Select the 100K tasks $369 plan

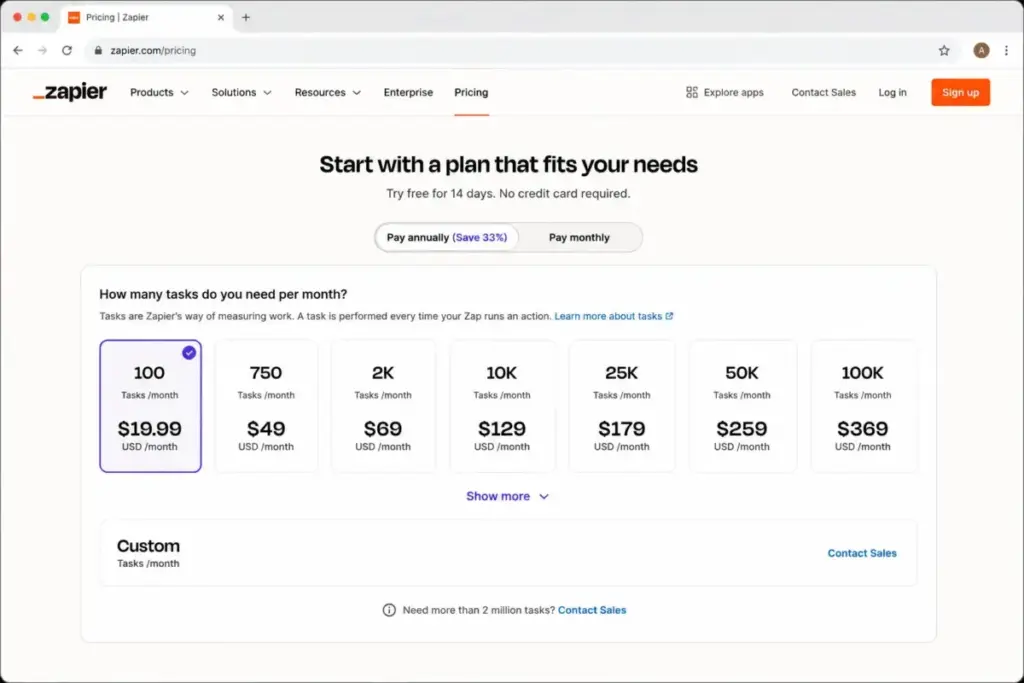click(863, 406)
